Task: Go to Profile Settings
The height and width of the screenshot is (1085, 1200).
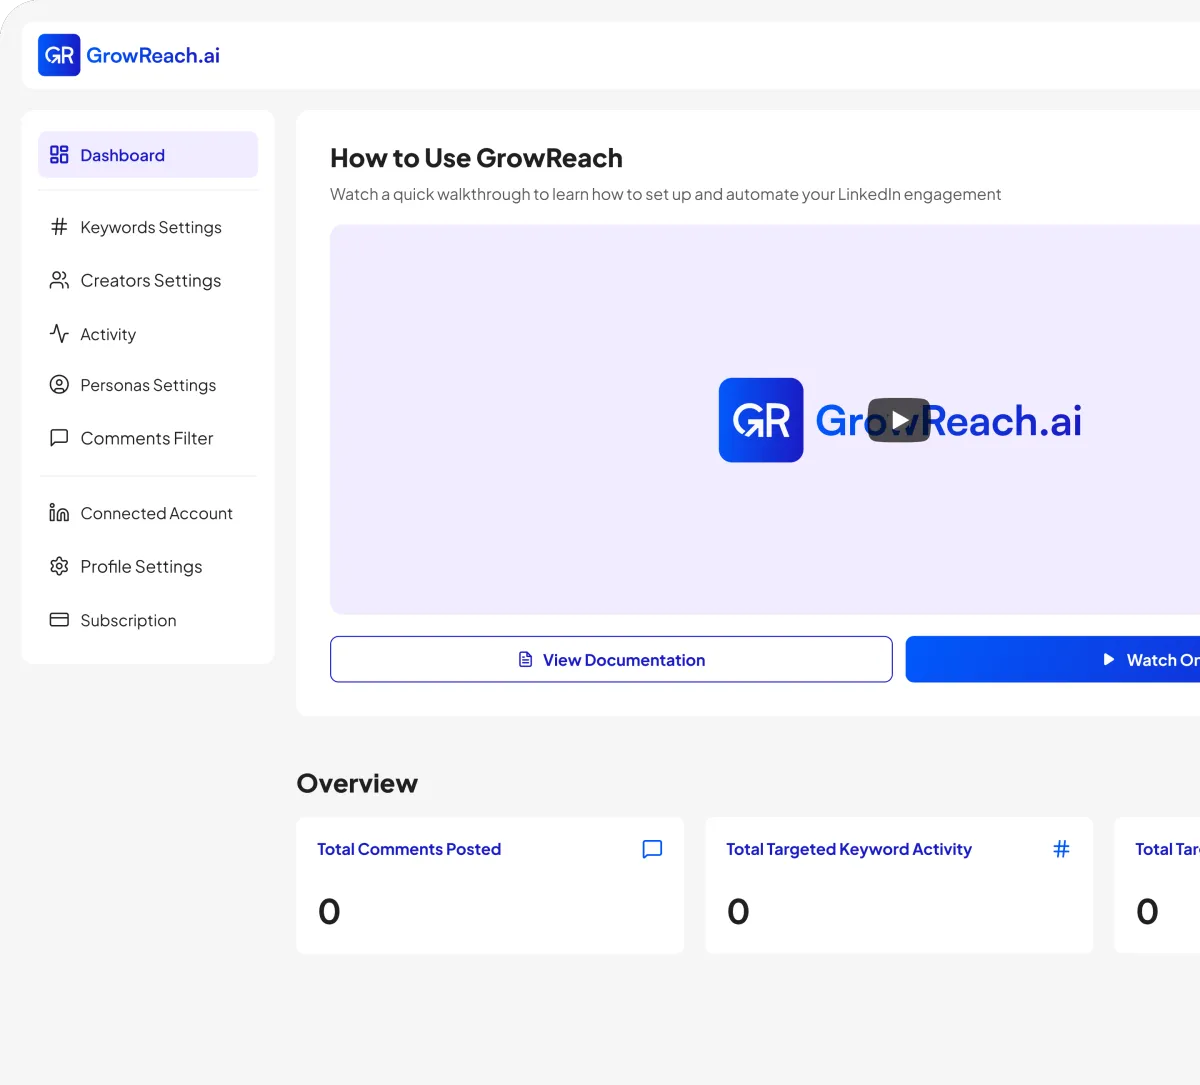Action: [148, 566]
